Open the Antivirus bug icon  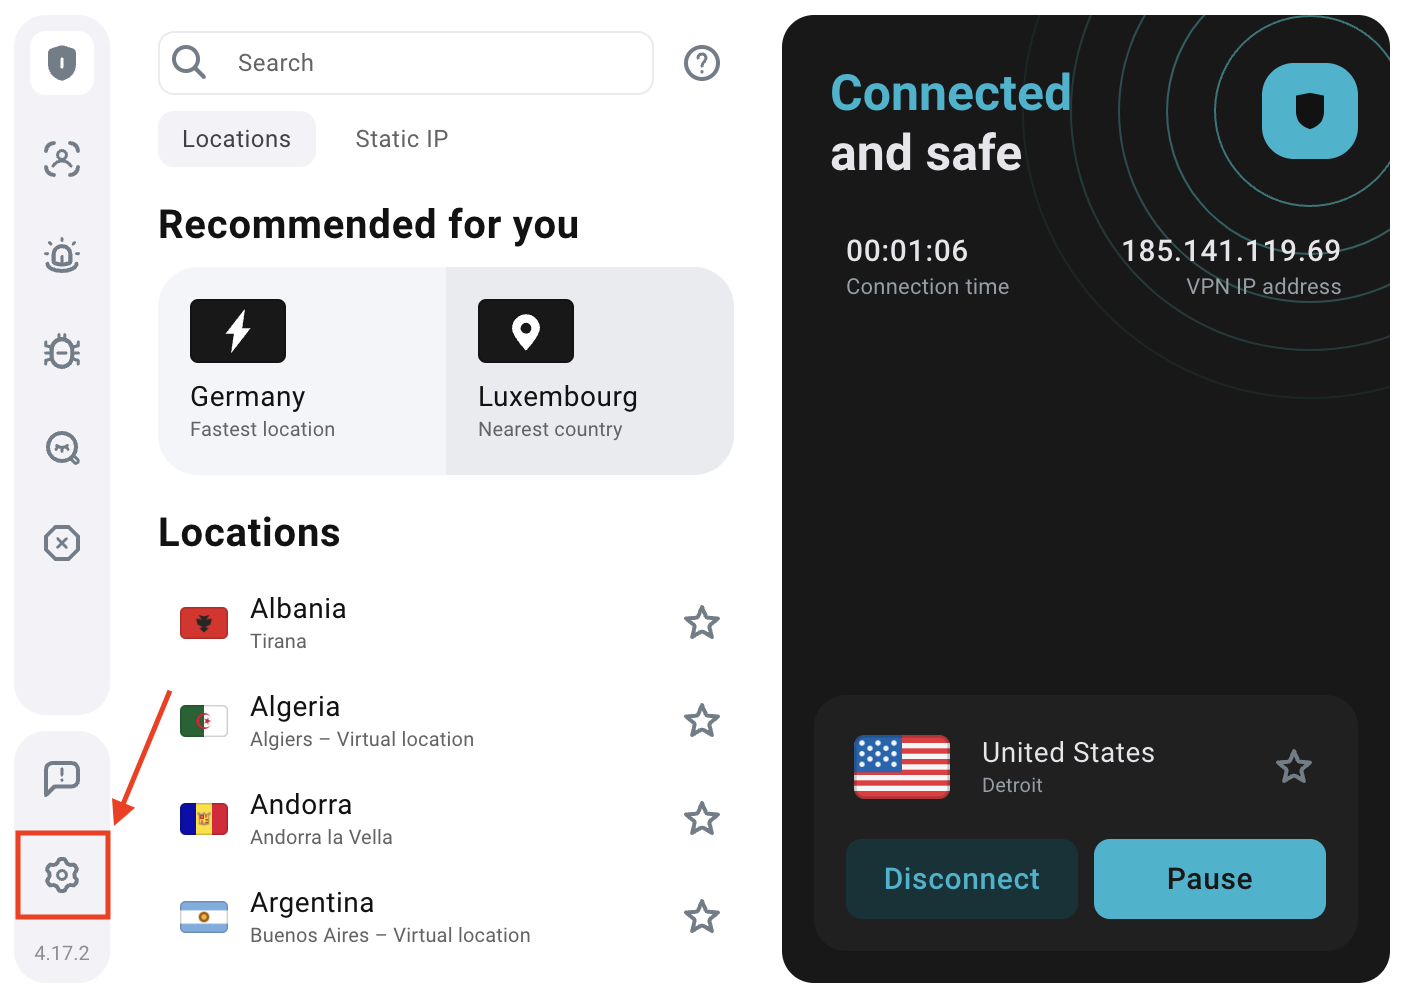62,351
